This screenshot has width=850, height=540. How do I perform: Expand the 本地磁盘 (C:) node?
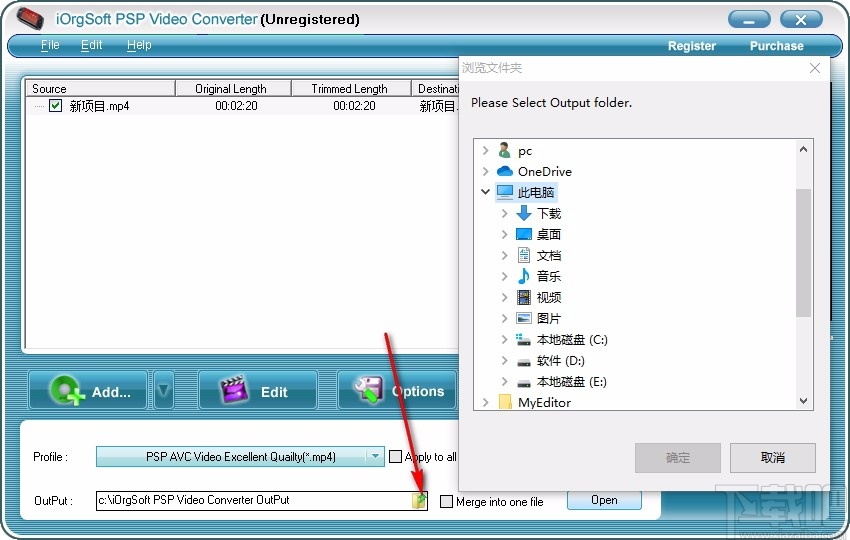click(x=504, y=339)
